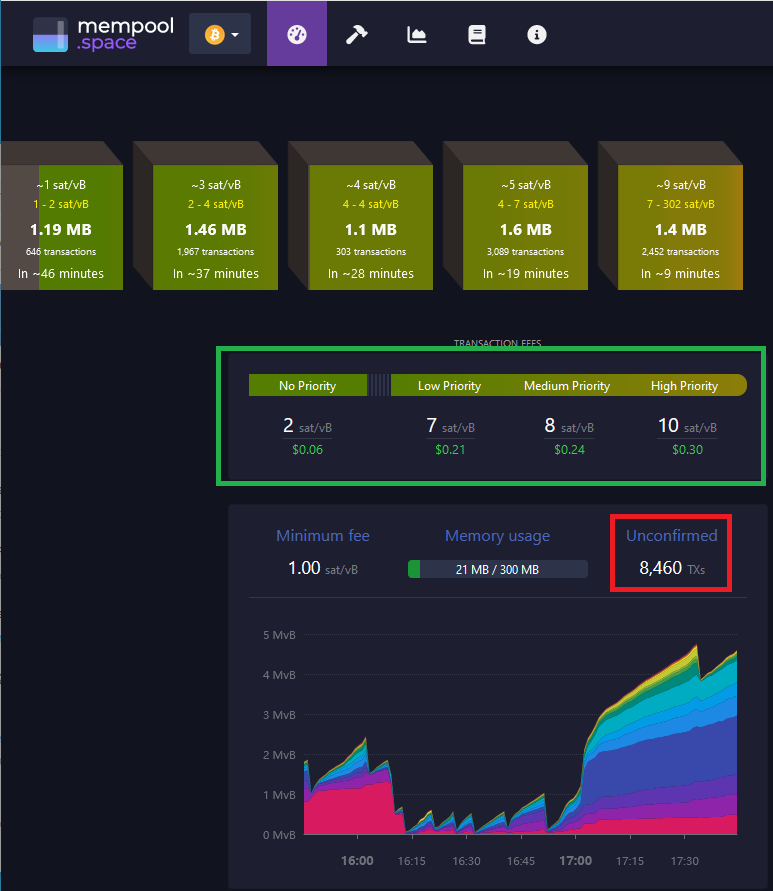Click the High Priority fee label
Image resolution: width=773 pixels, height=891 pixels.
(x=684, y=386)
